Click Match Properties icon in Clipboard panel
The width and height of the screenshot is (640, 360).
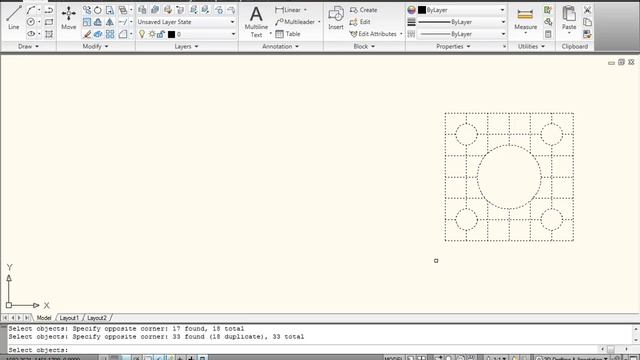pyautogui.click(x=587, y=34)
